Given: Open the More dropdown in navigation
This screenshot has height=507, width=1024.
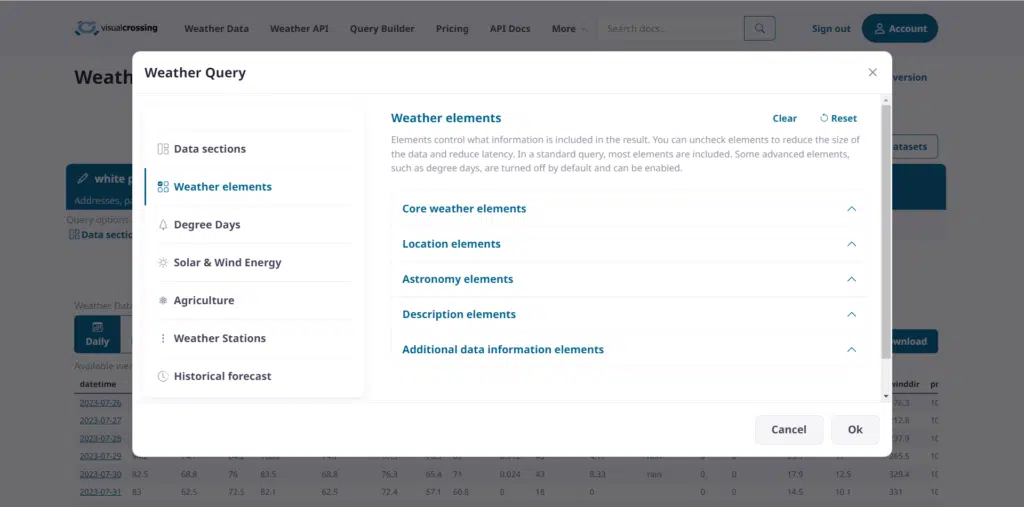Looking at the screenshot, I should coord(568,29).
